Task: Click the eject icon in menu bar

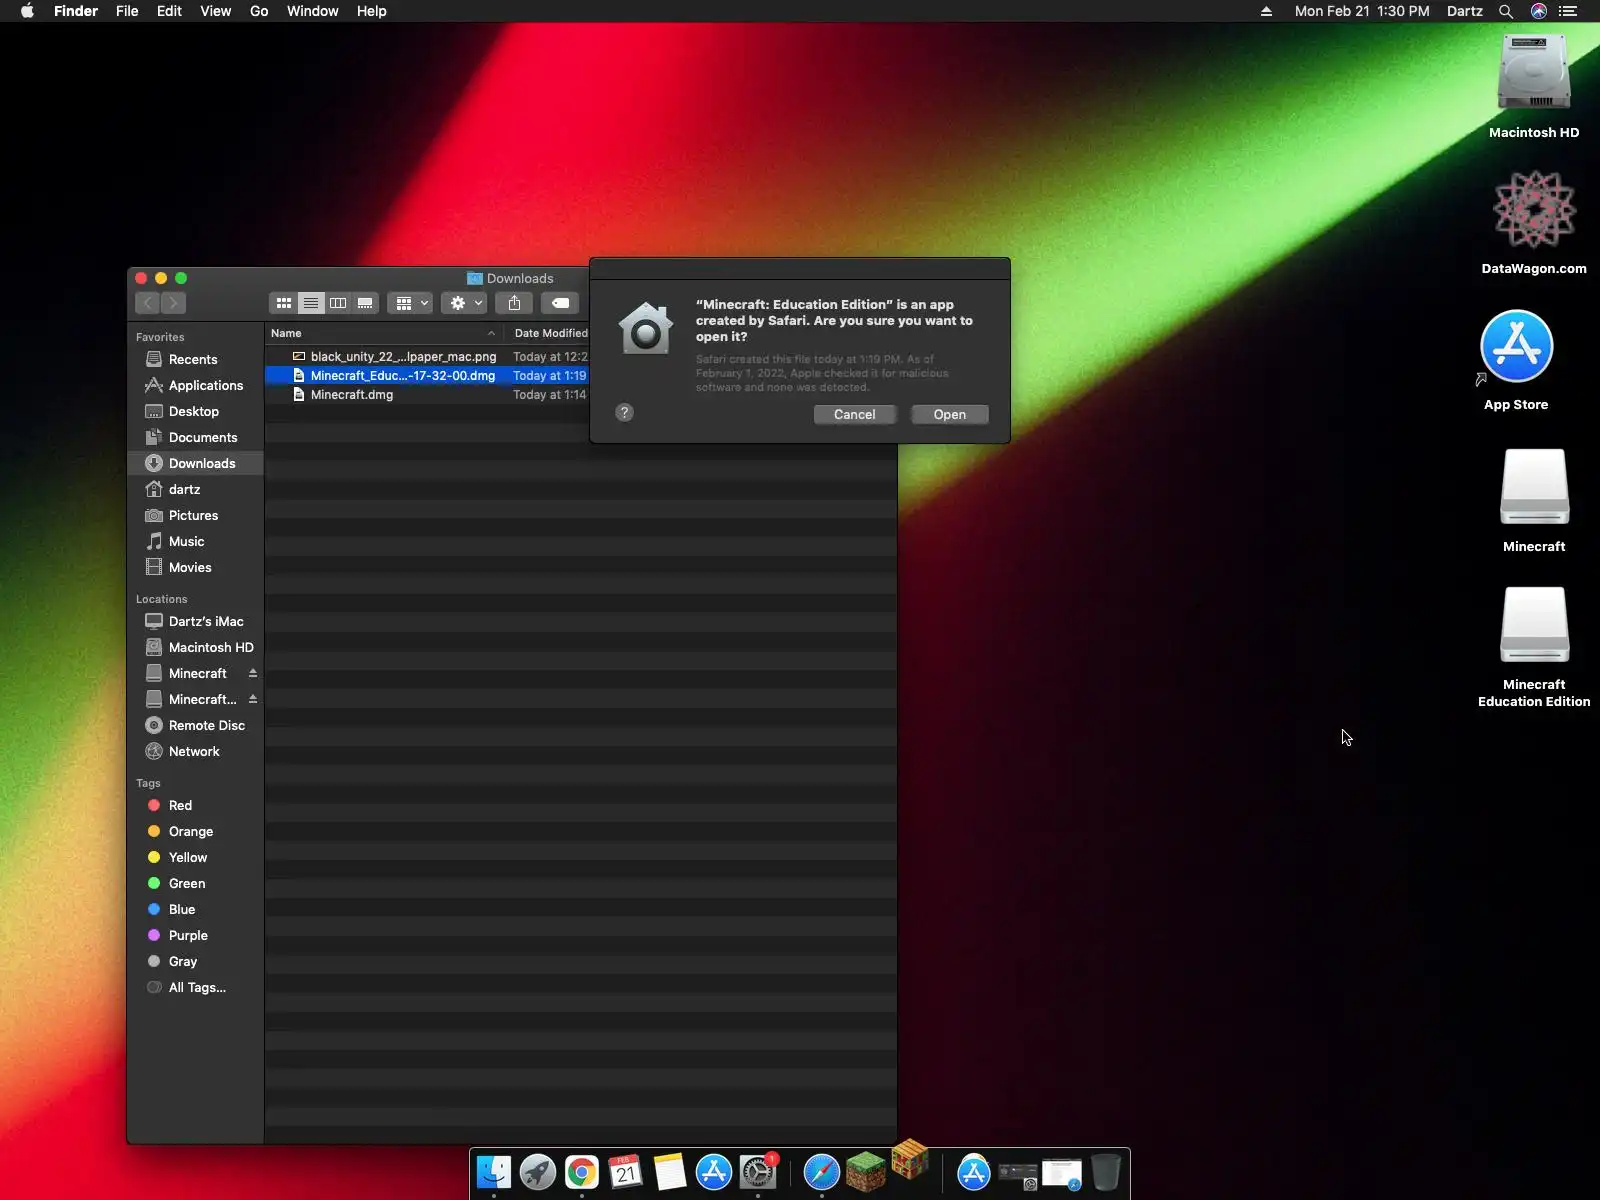Action: 1266,11
